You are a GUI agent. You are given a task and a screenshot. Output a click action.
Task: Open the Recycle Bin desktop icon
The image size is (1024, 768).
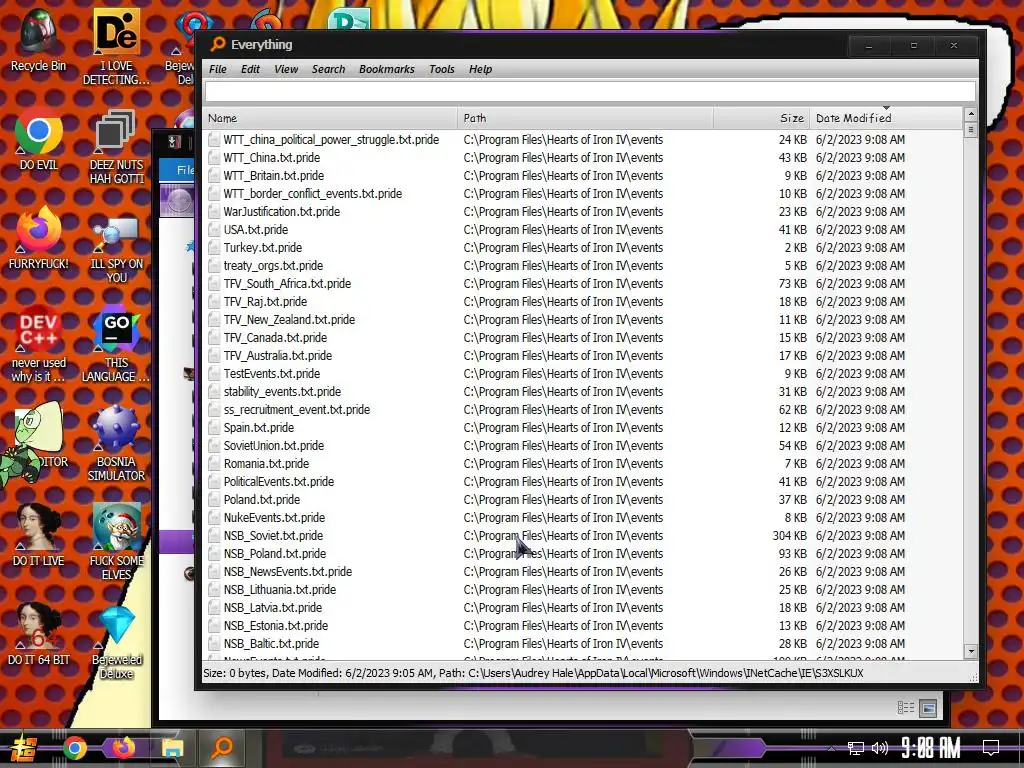pyautogui.click(x=39, y=42)
